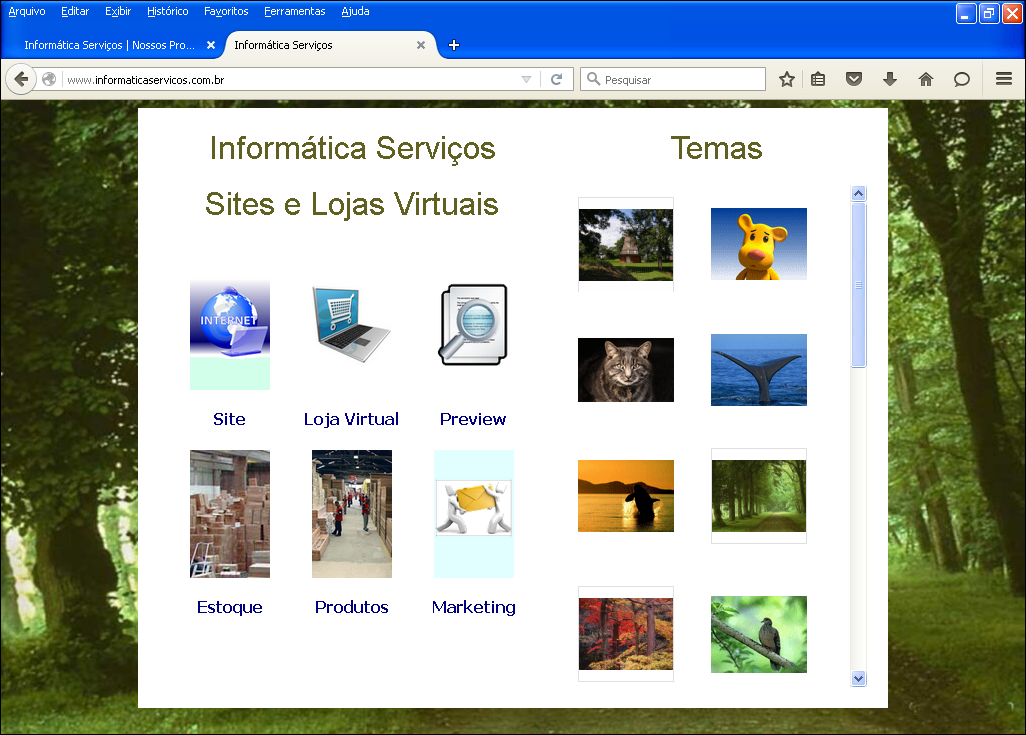Switch to the Nossos Pro... tab
Screen dimensions: 1026x735
(x=108, y=45)
